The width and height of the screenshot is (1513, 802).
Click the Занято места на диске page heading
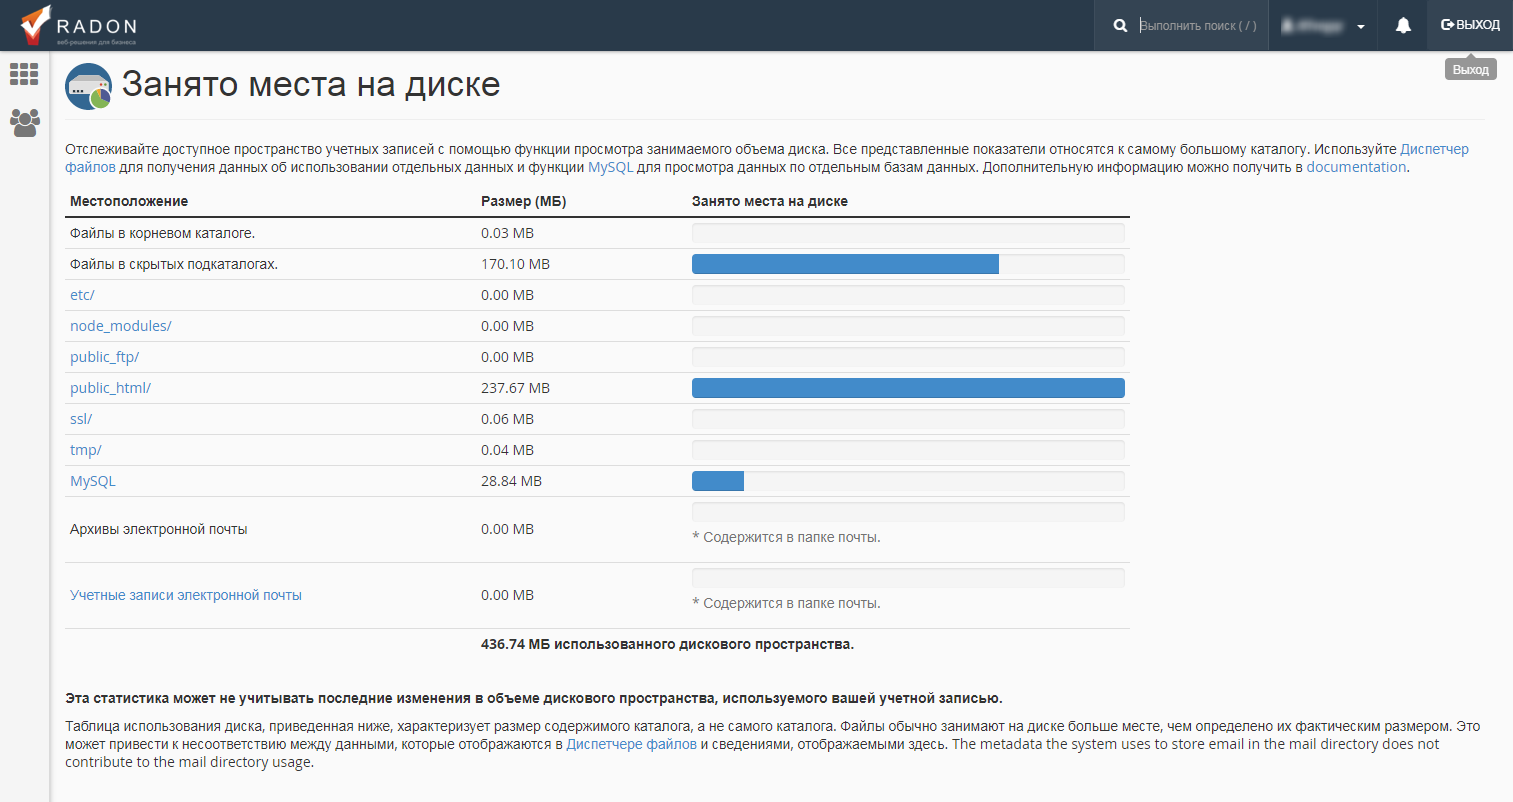(311, 84)
